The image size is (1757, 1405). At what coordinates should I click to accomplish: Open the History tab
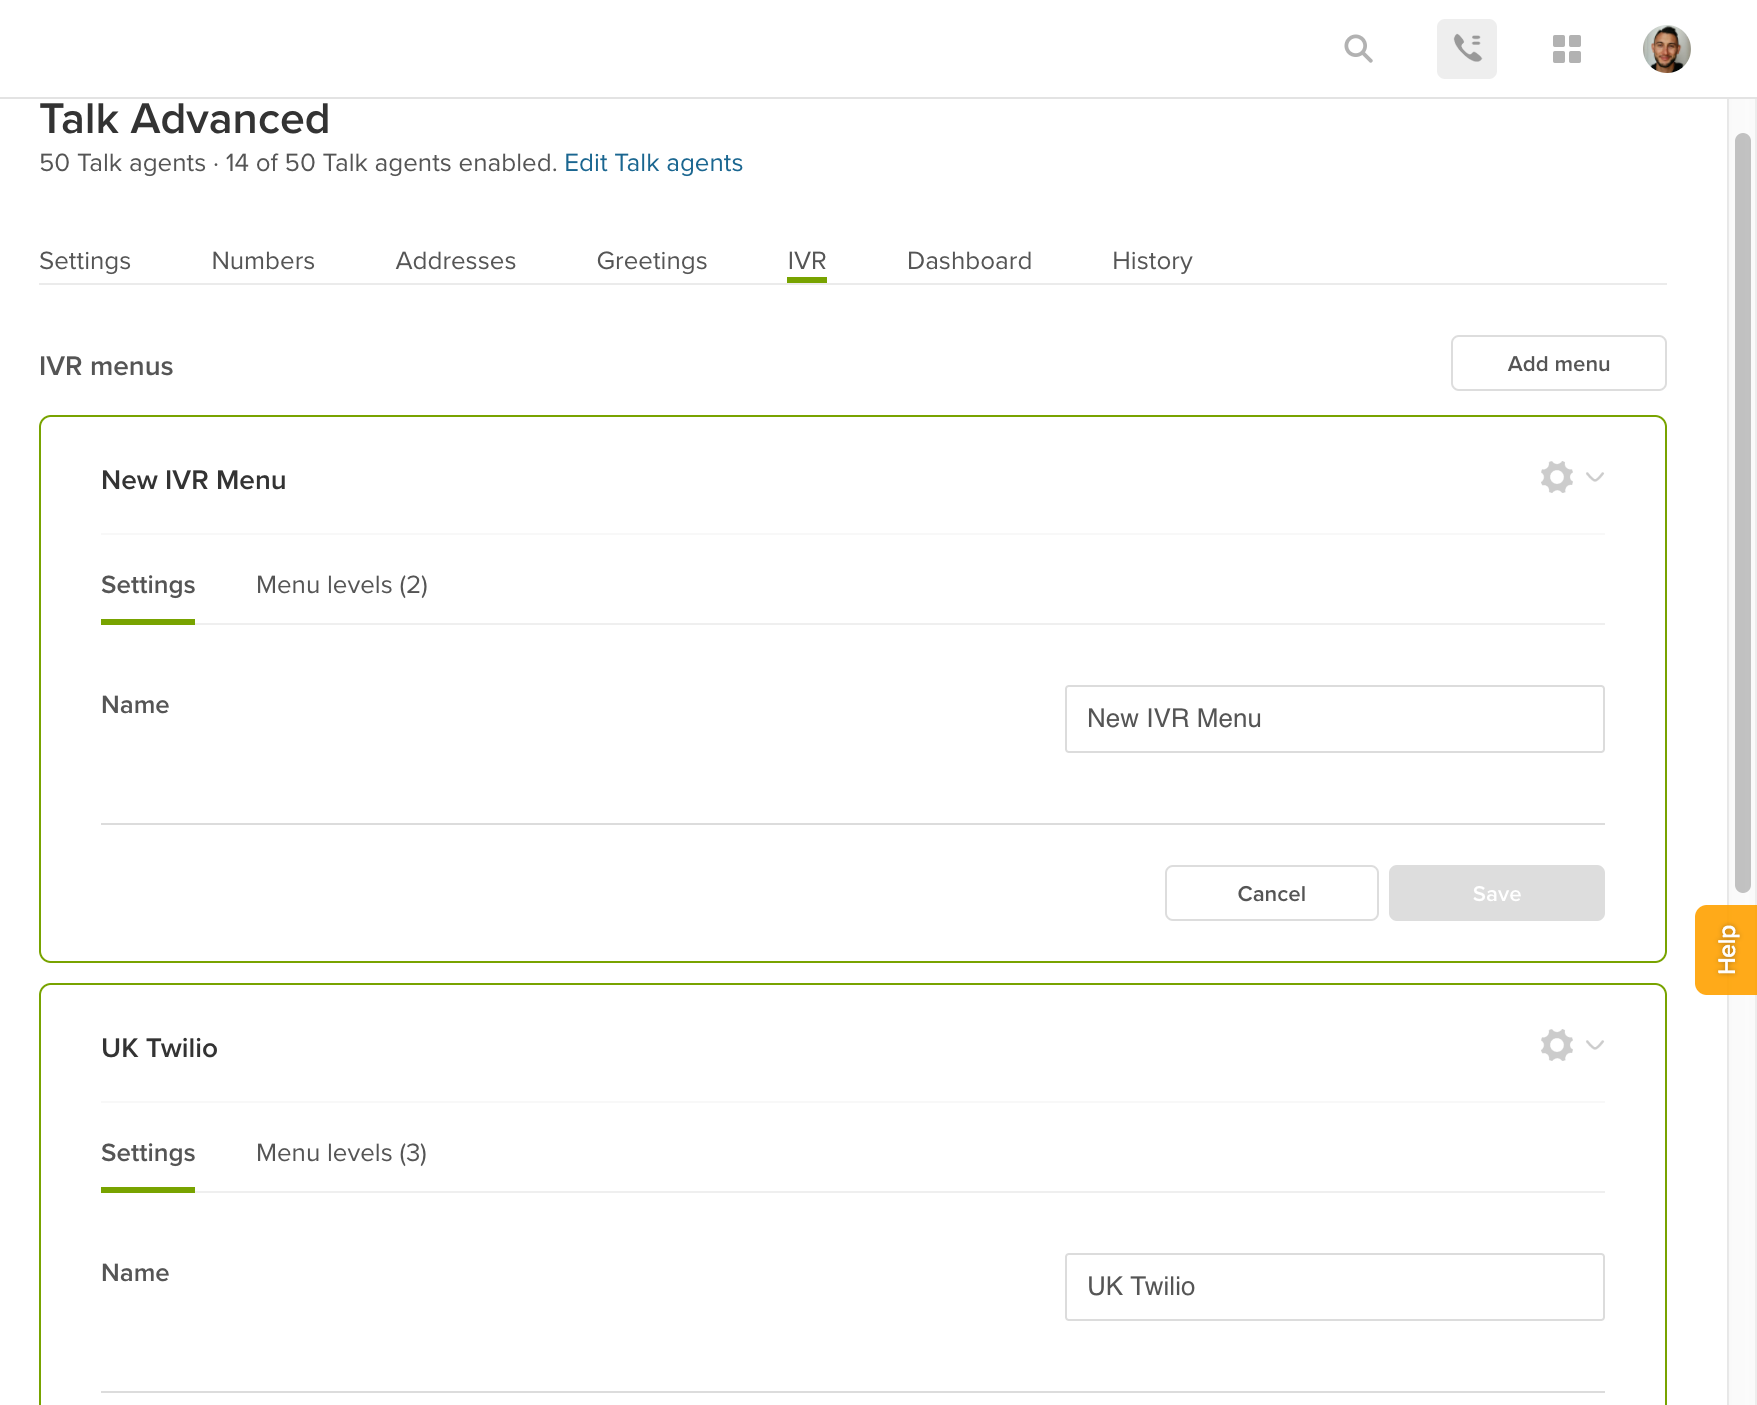pyautogui.click(x=1152, y=261)
